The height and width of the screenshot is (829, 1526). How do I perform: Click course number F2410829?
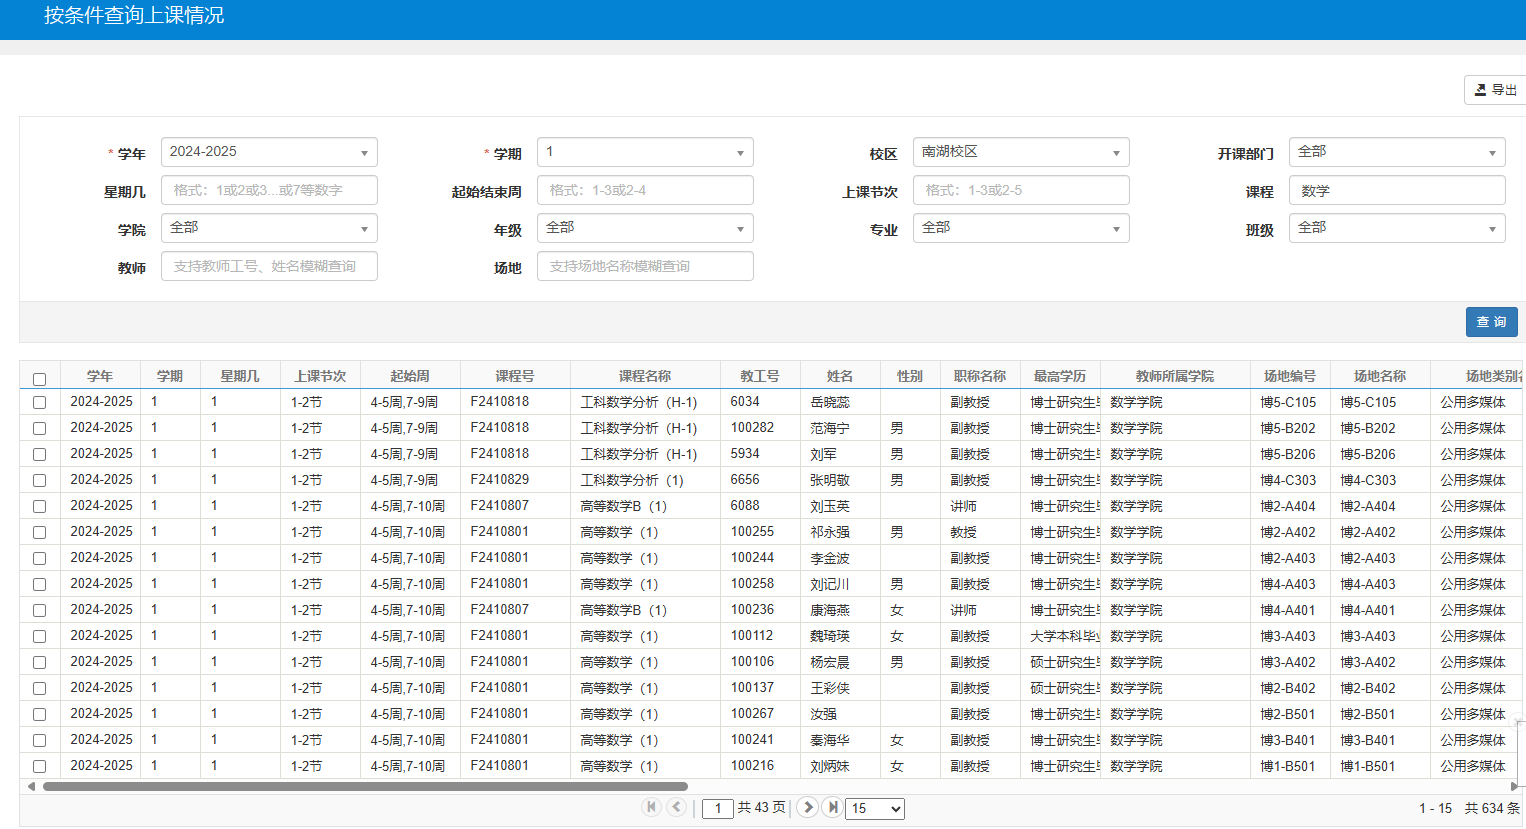500,480
